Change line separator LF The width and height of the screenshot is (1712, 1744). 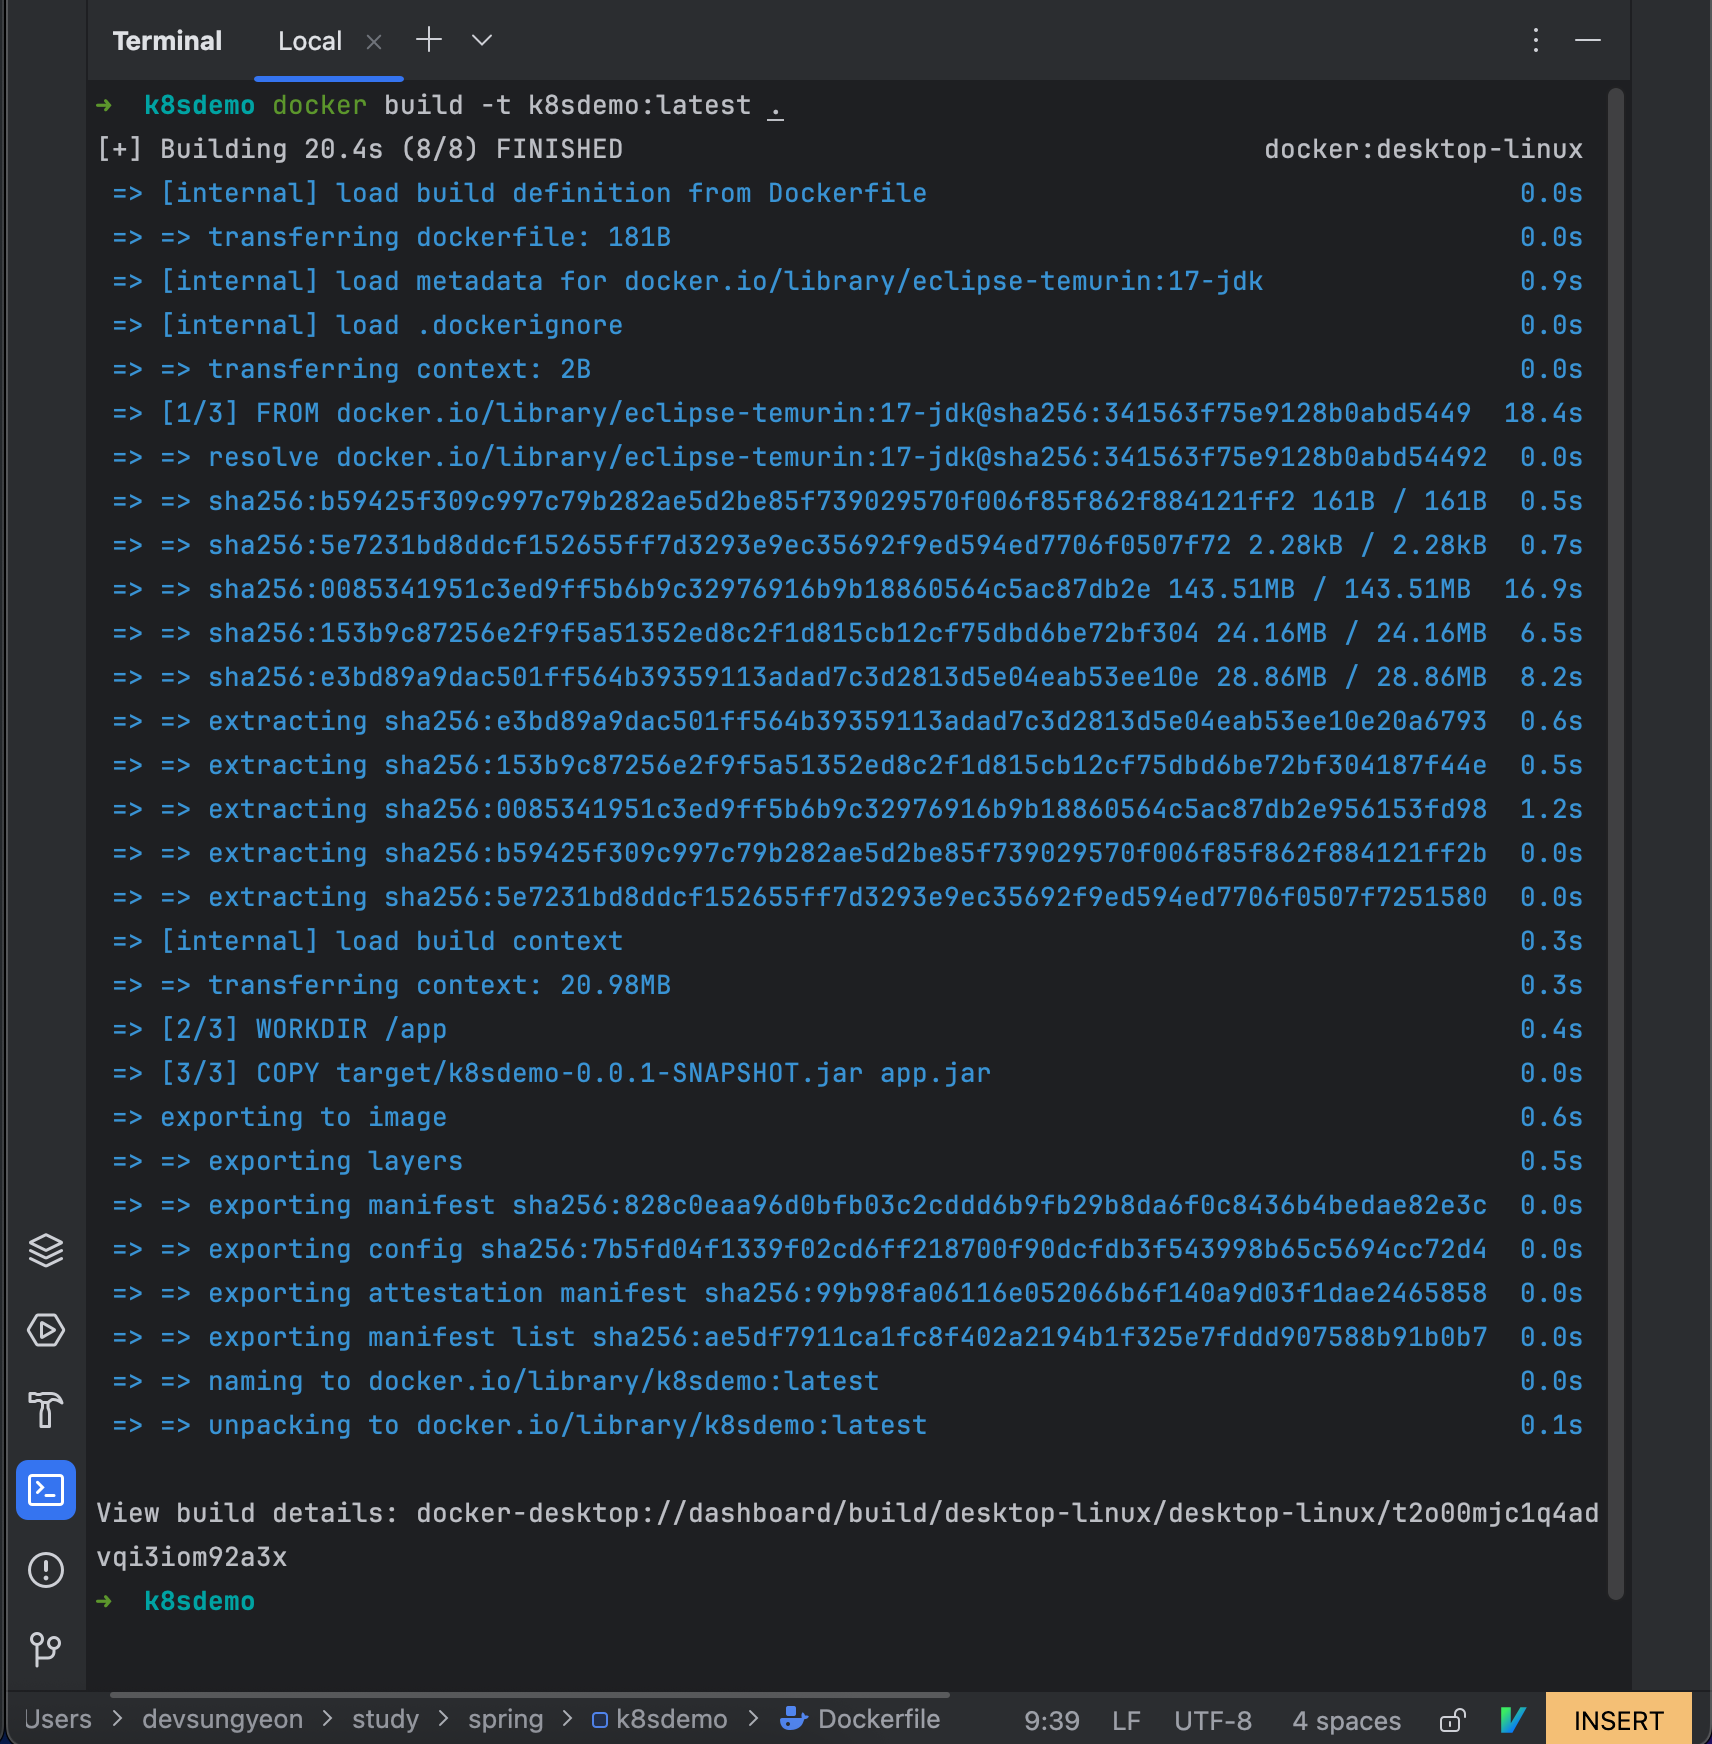(1126, 1720)
